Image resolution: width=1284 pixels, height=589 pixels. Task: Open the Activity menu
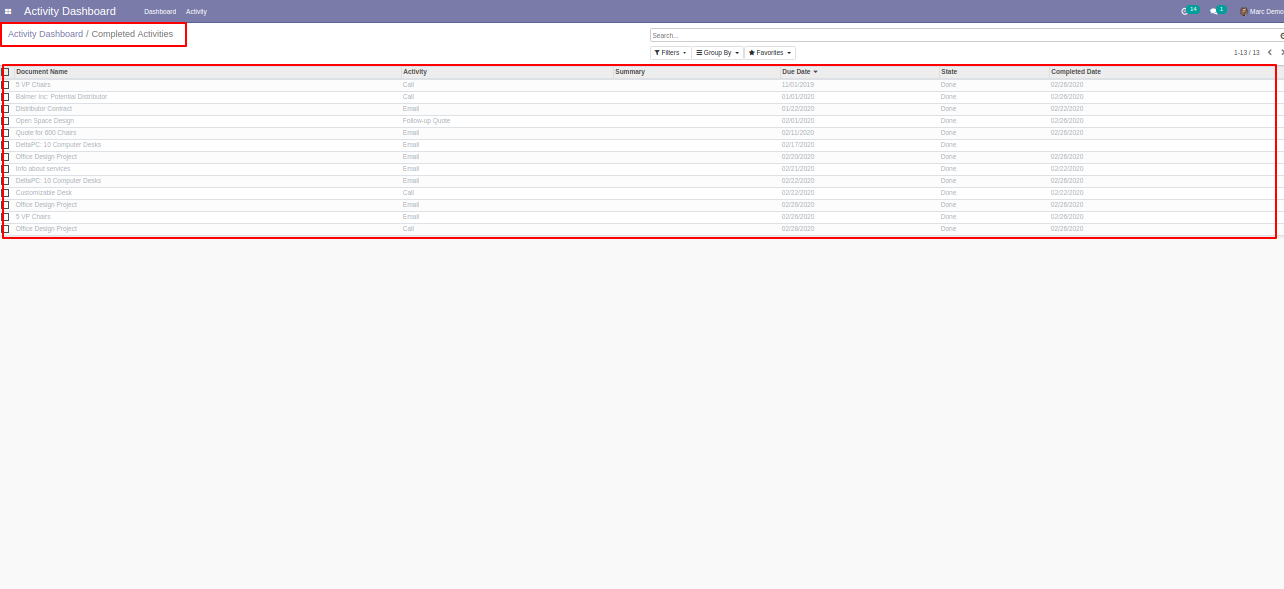click(196, 11)
